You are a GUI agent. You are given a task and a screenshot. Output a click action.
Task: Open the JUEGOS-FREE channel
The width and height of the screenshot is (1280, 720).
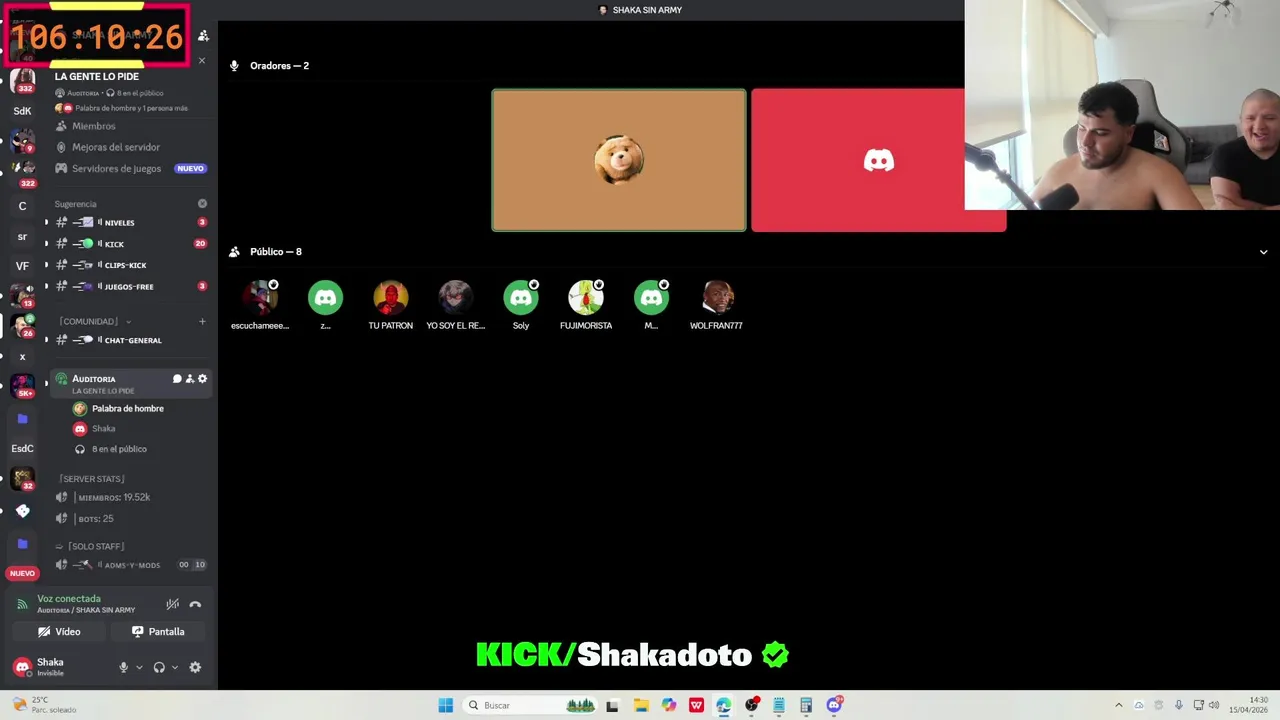(130, 286)
